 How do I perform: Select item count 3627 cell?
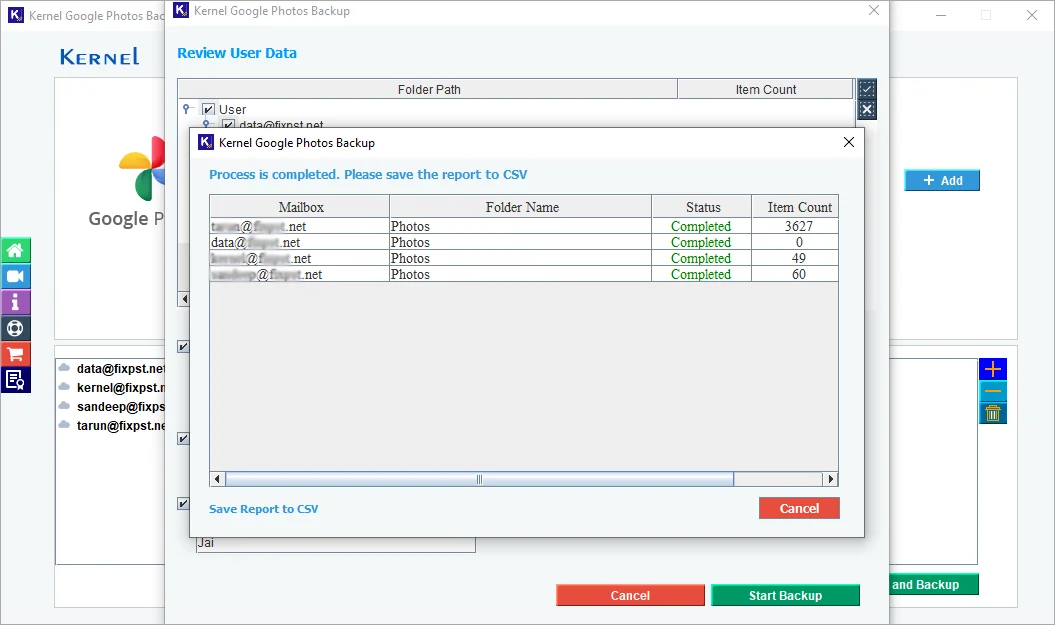795,226
